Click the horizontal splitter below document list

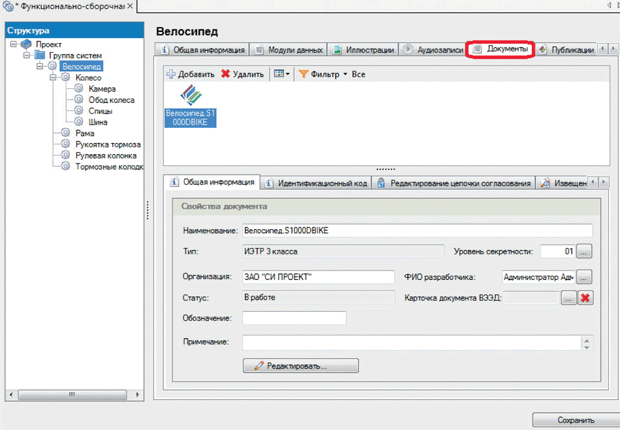point(386,169)
